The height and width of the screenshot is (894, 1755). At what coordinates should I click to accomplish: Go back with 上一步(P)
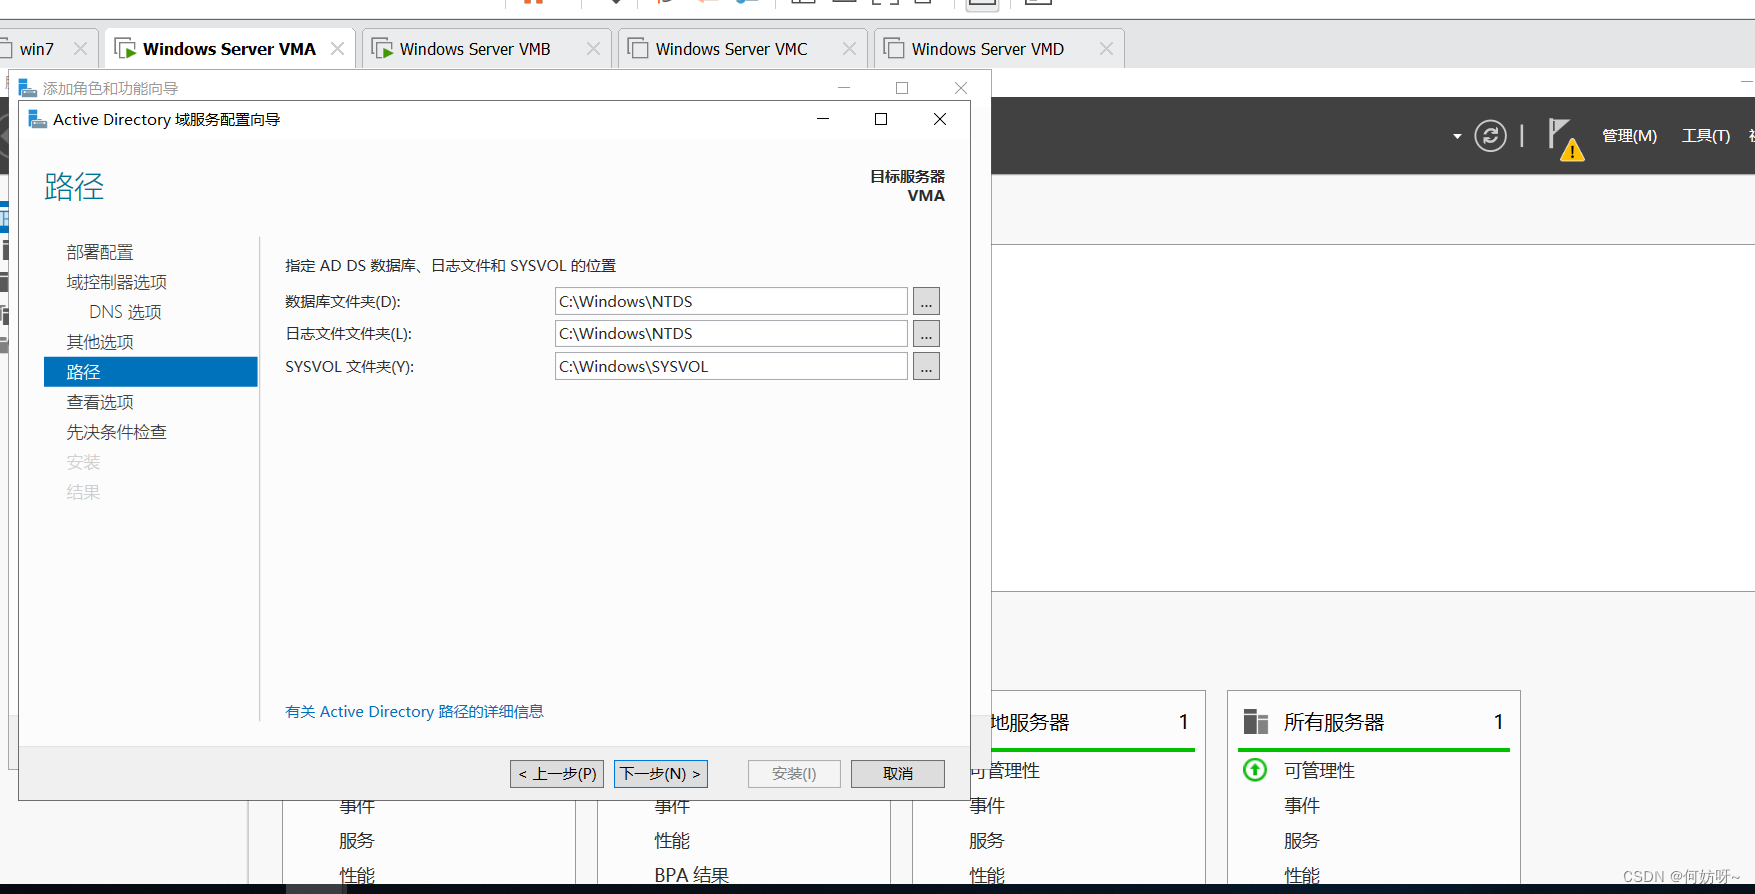(557, 774)
